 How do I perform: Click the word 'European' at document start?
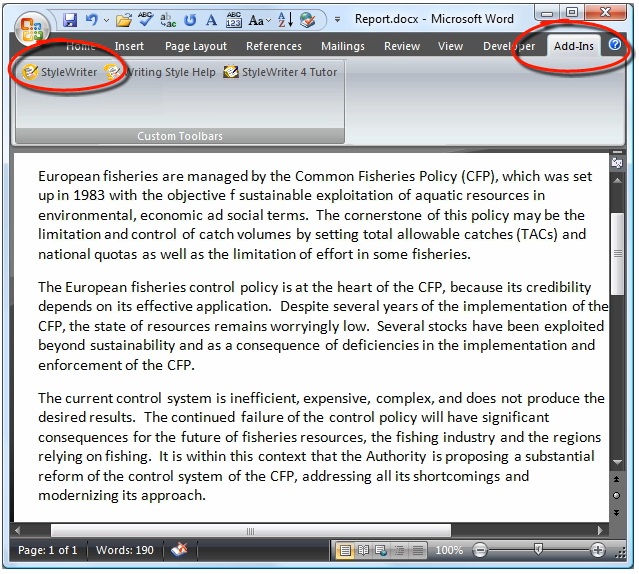(69, 176)
